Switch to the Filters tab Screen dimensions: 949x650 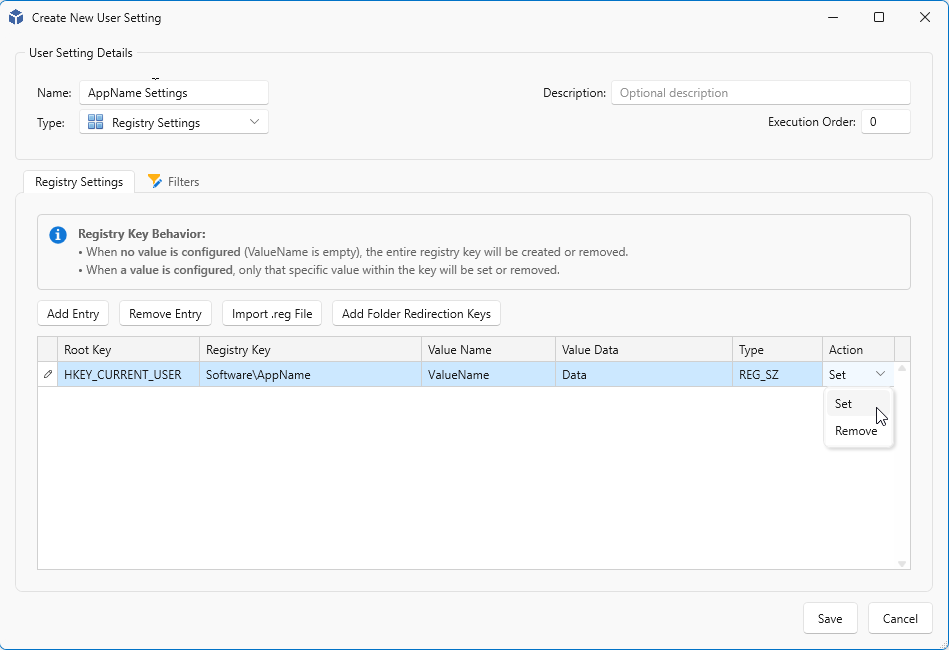[x=174, y=182]
